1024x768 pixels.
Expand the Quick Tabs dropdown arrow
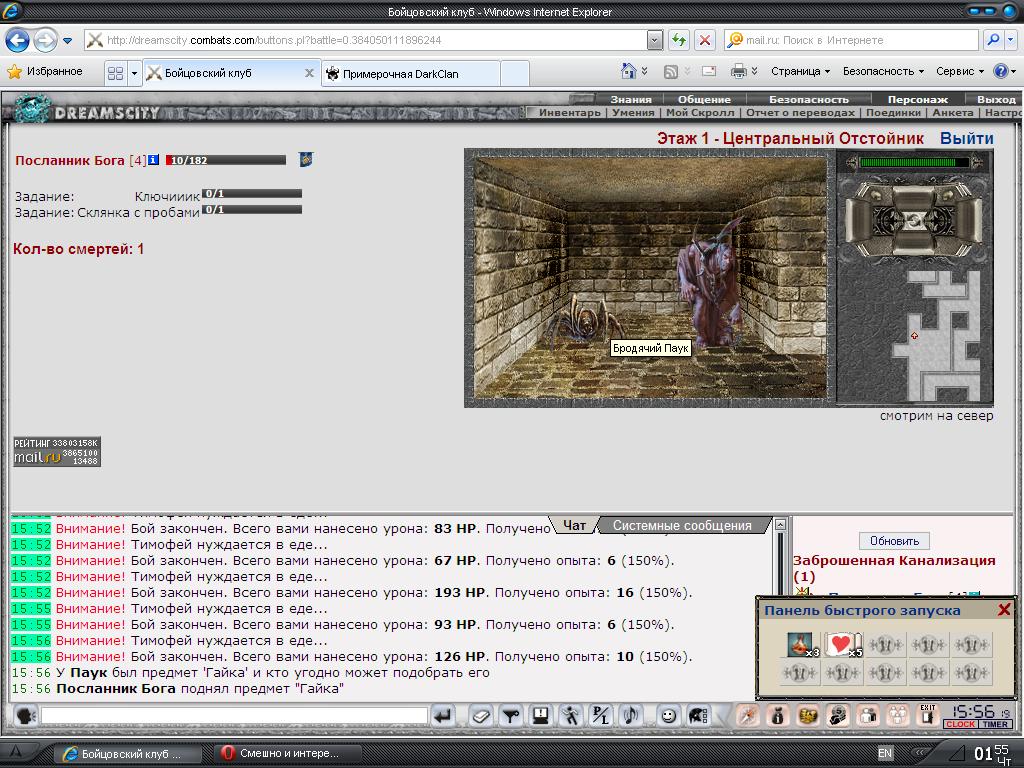point(134,73)
